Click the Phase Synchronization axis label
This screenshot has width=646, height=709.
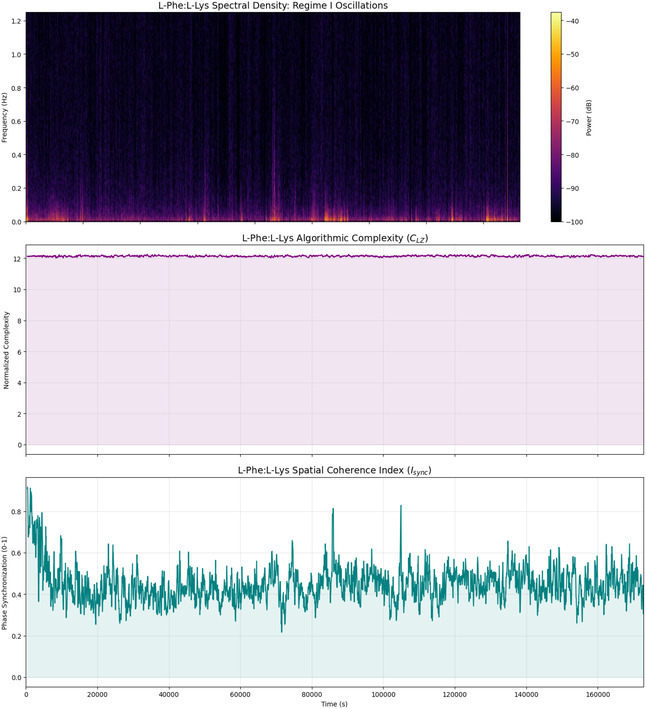click(x=5, y=583)
